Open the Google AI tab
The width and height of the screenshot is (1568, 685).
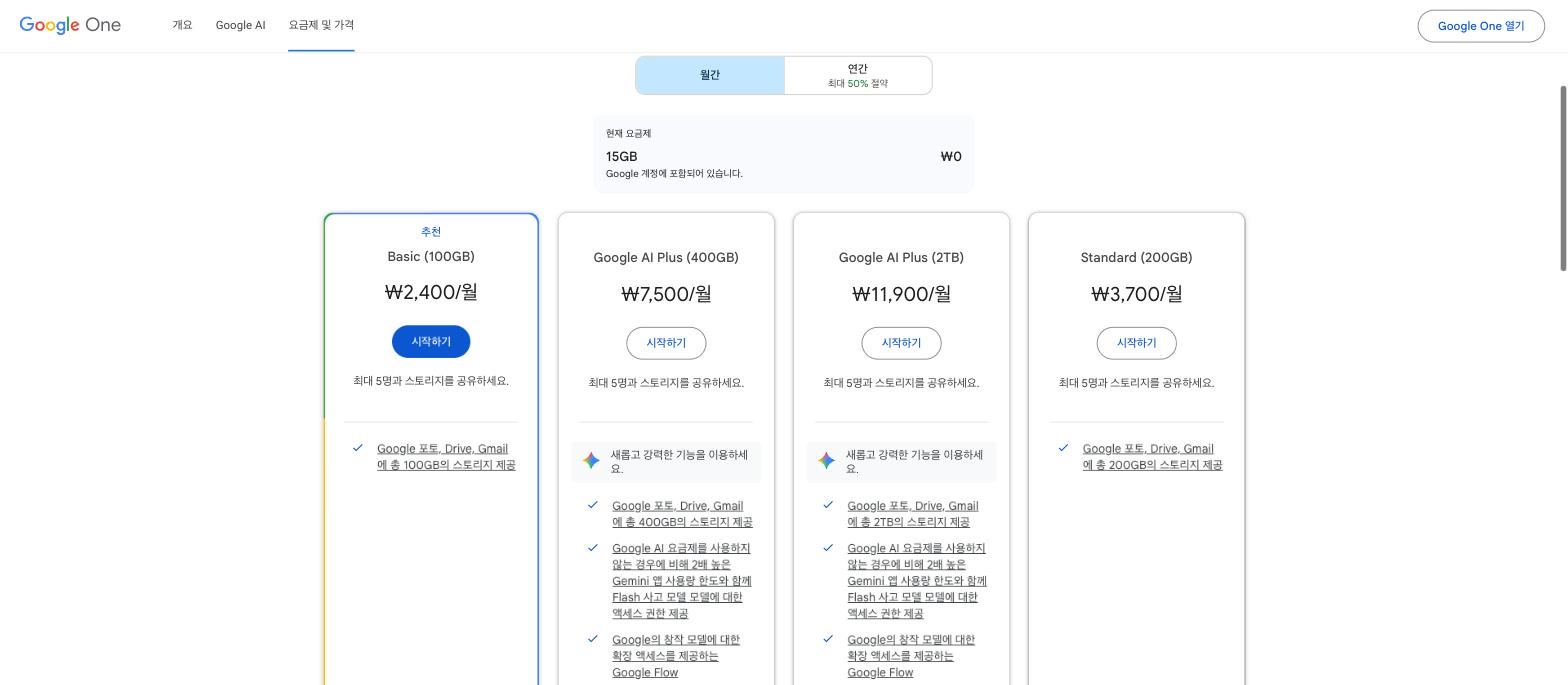240,25
